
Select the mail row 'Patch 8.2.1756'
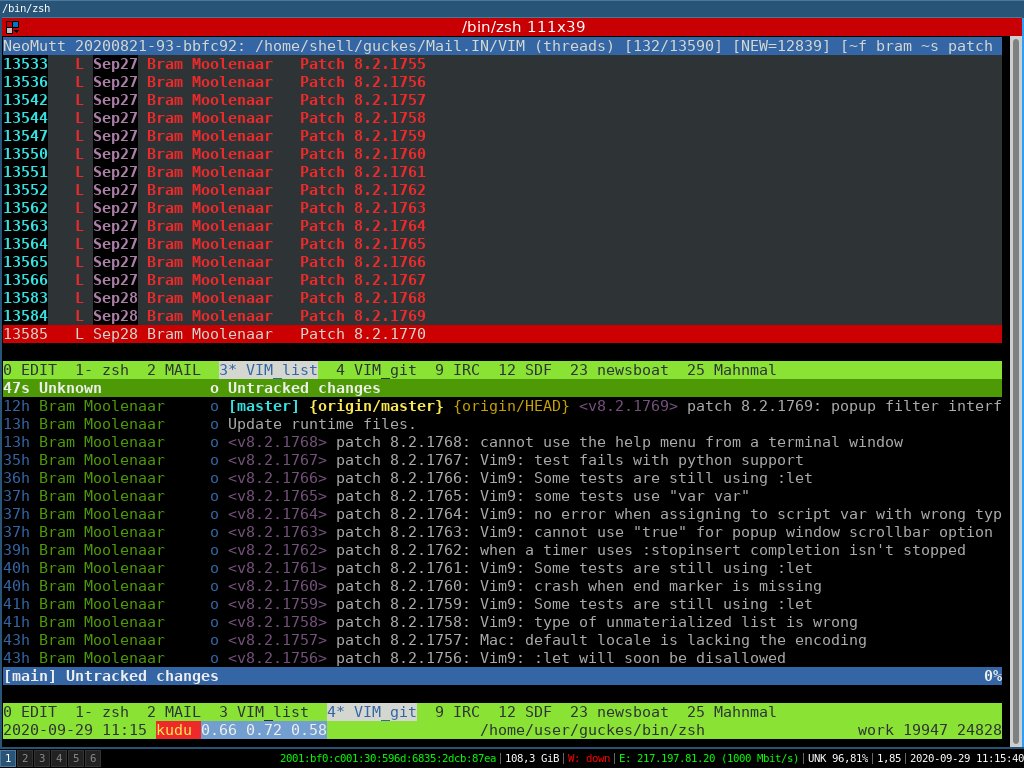(502, 82)
